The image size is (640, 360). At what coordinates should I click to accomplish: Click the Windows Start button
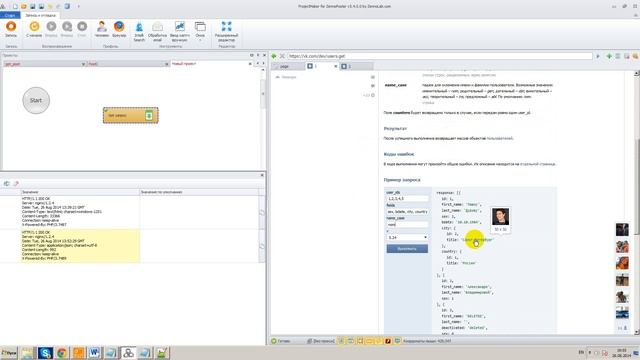coord(9,353)
